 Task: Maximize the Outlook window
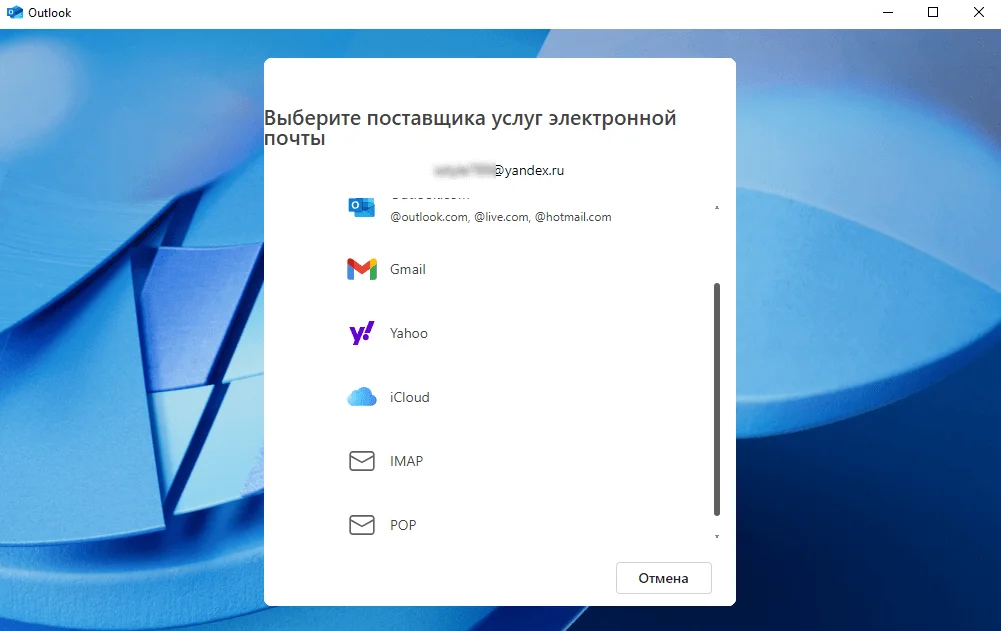[x=933, y=13]
